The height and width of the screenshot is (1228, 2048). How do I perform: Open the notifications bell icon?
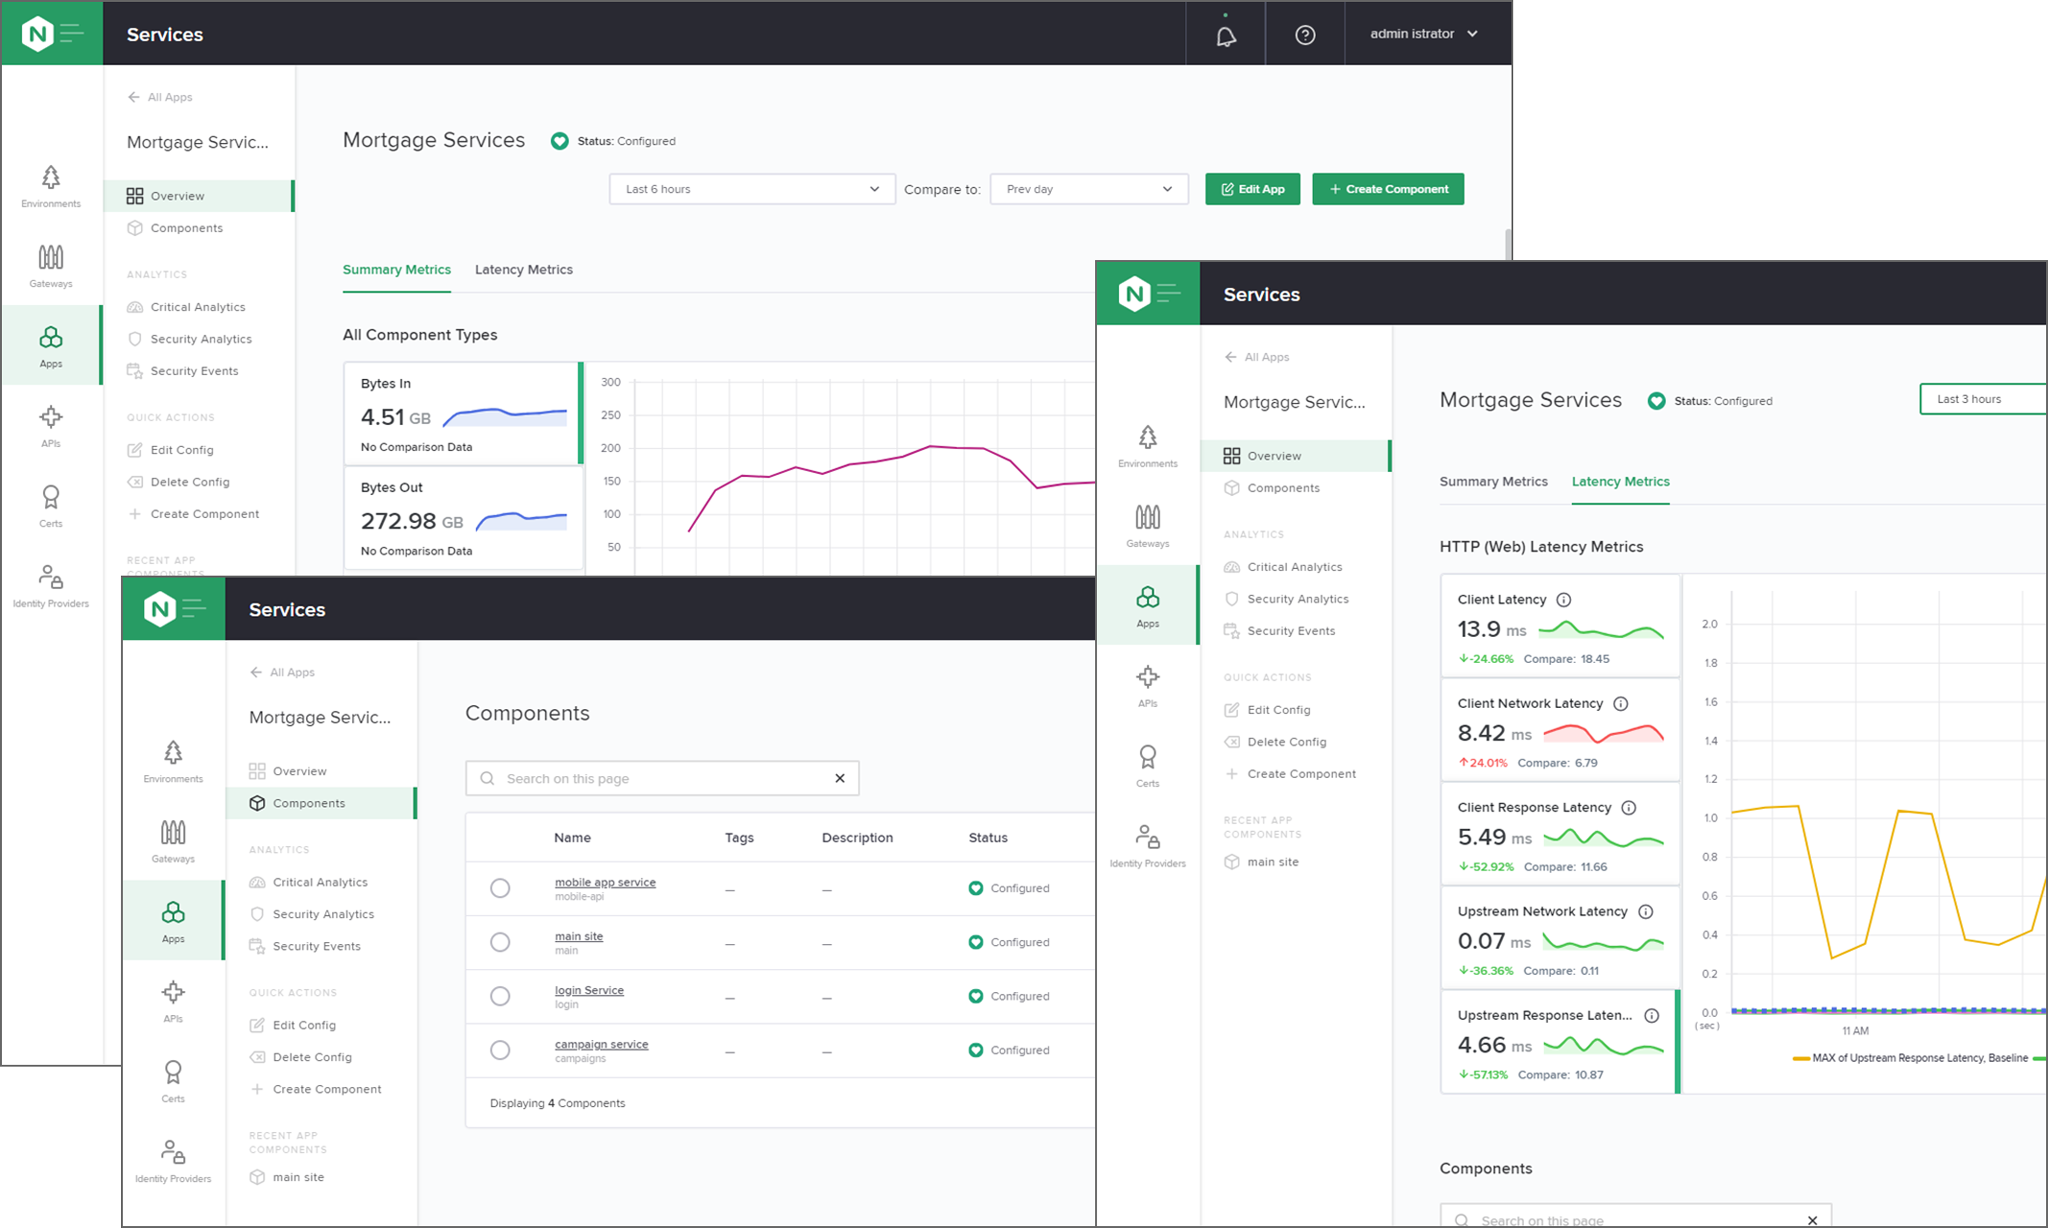pos(1225,36)
